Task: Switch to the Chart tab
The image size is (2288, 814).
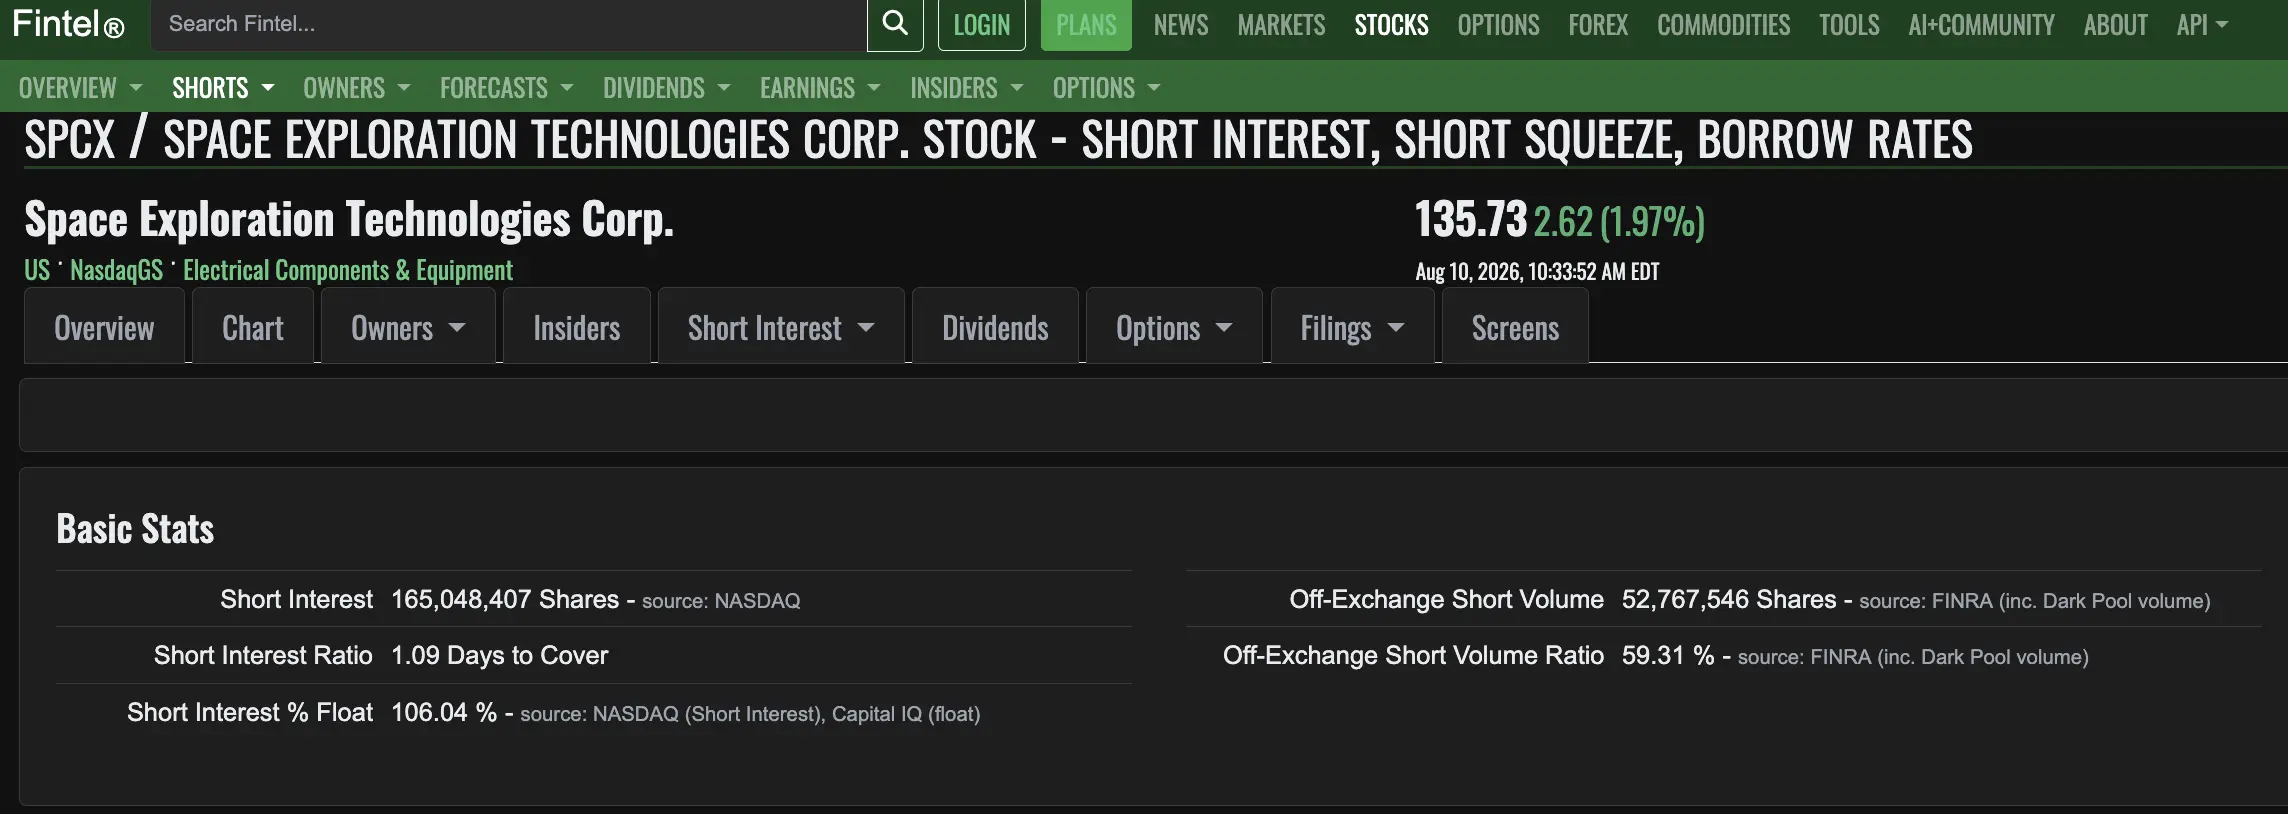Action: [253, 328]
